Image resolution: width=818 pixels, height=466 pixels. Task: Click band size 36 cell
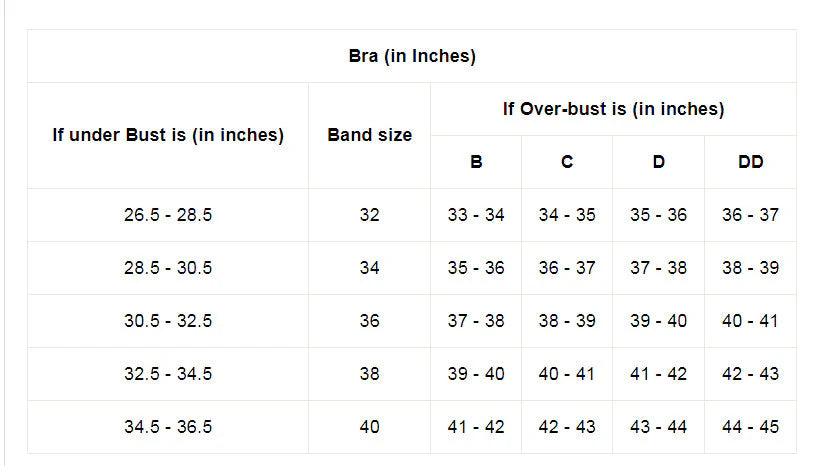point(369,321)
